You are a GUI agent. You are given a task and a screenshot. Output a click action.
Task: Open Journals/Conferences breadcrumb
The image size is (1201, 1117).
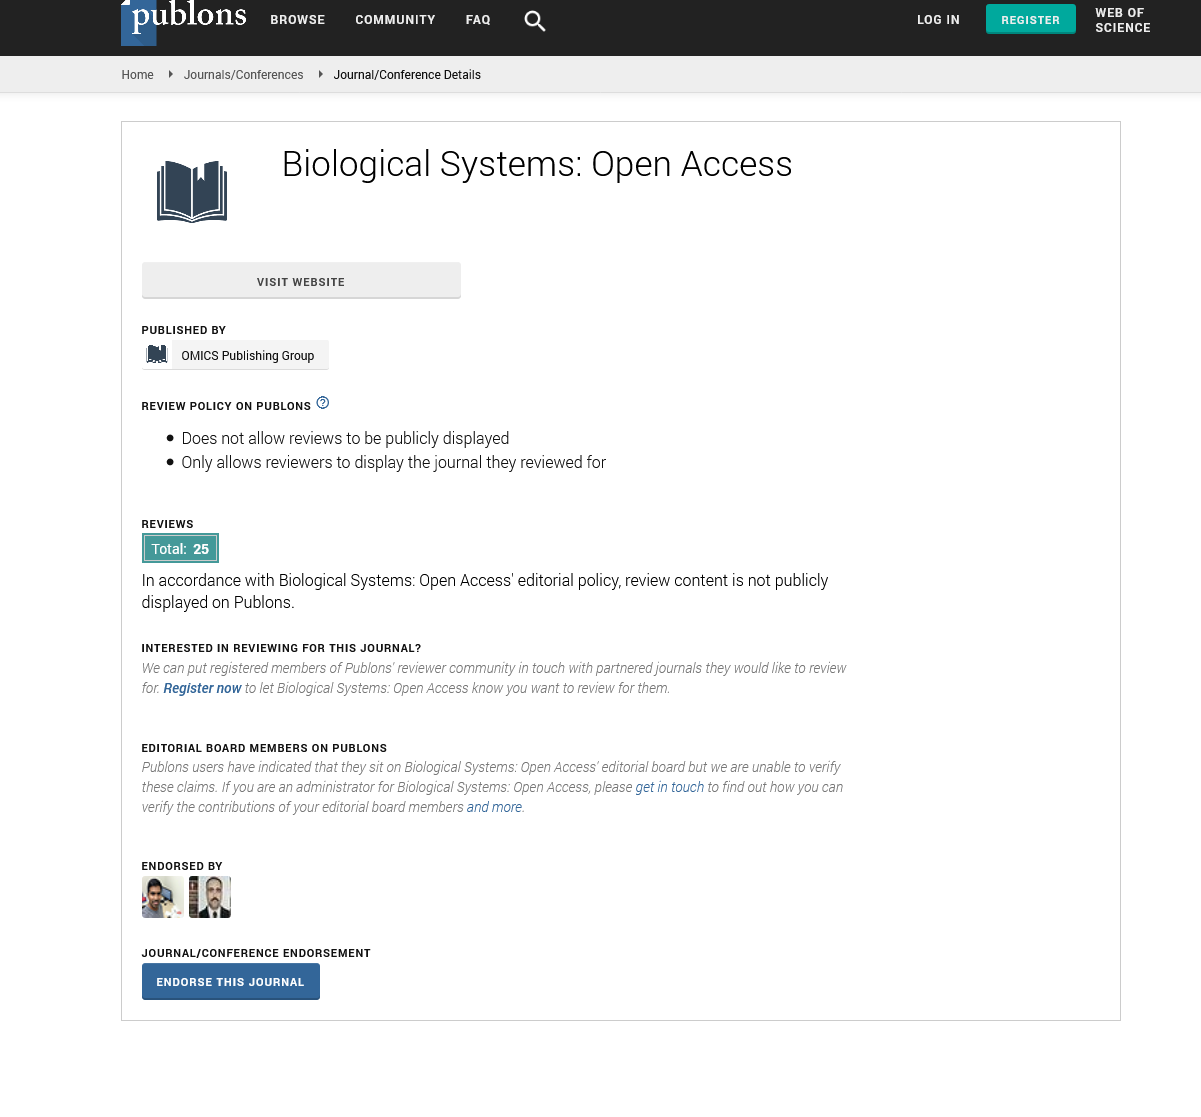click(x=244, y=75)
